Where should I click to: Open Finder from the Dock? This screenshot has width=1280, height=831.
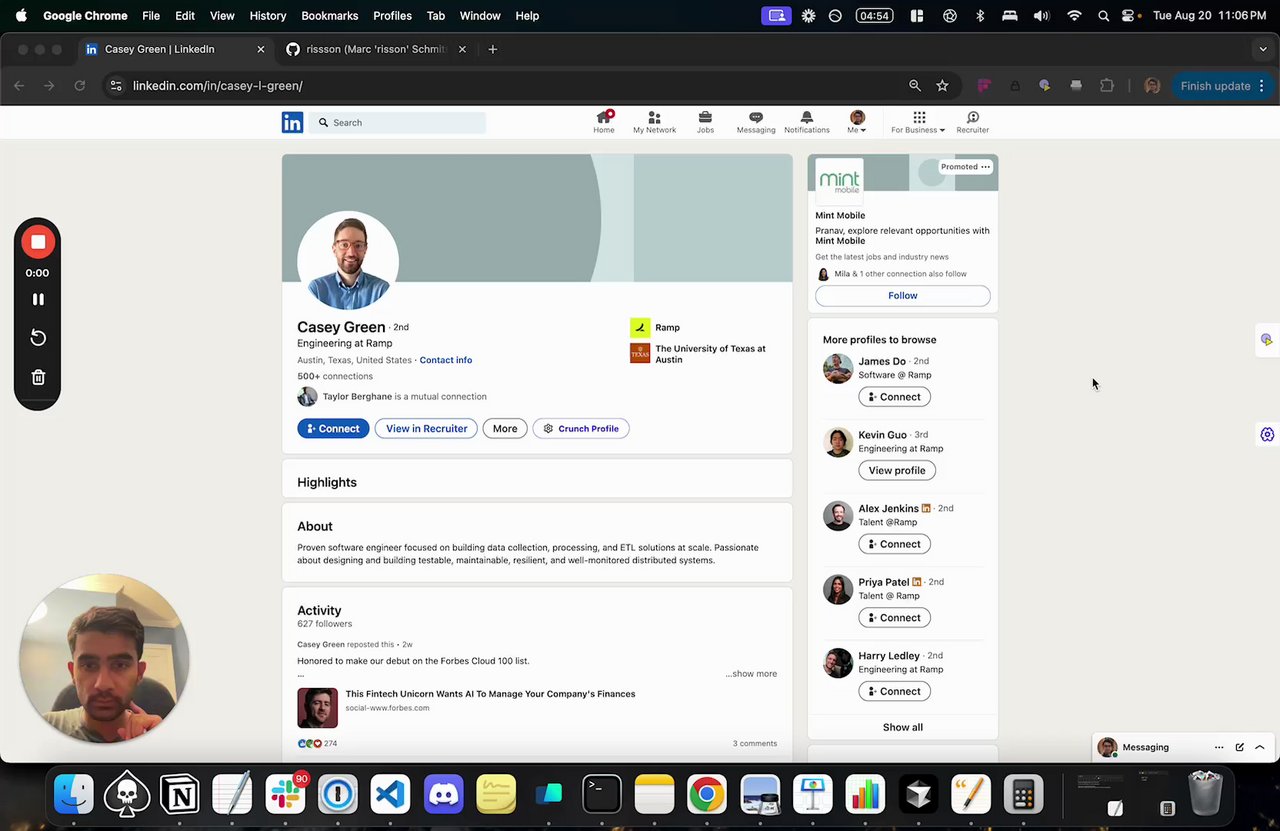(x=74, y=795)
